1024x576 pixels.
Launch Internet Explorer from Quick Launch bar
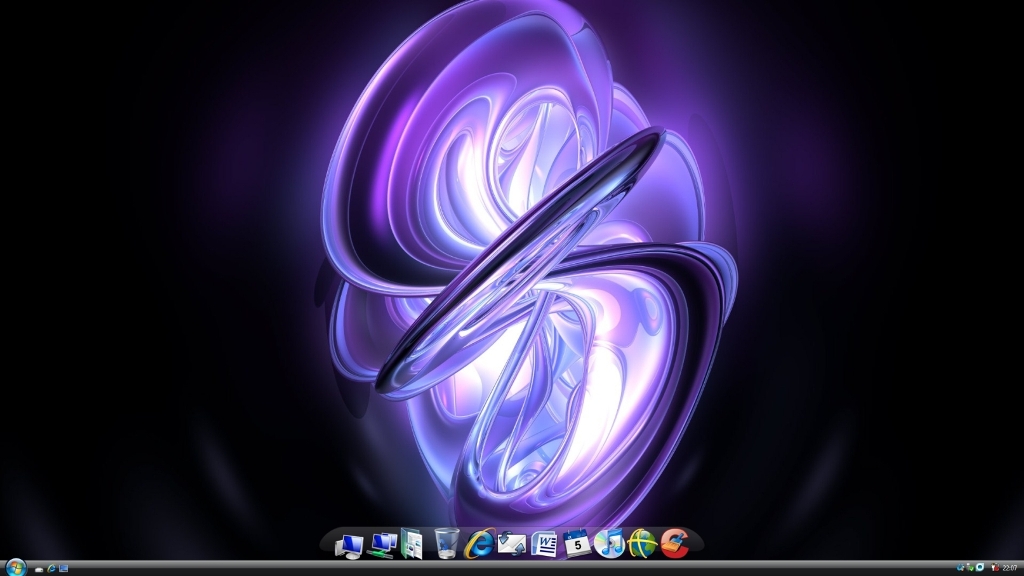point(51,569)
